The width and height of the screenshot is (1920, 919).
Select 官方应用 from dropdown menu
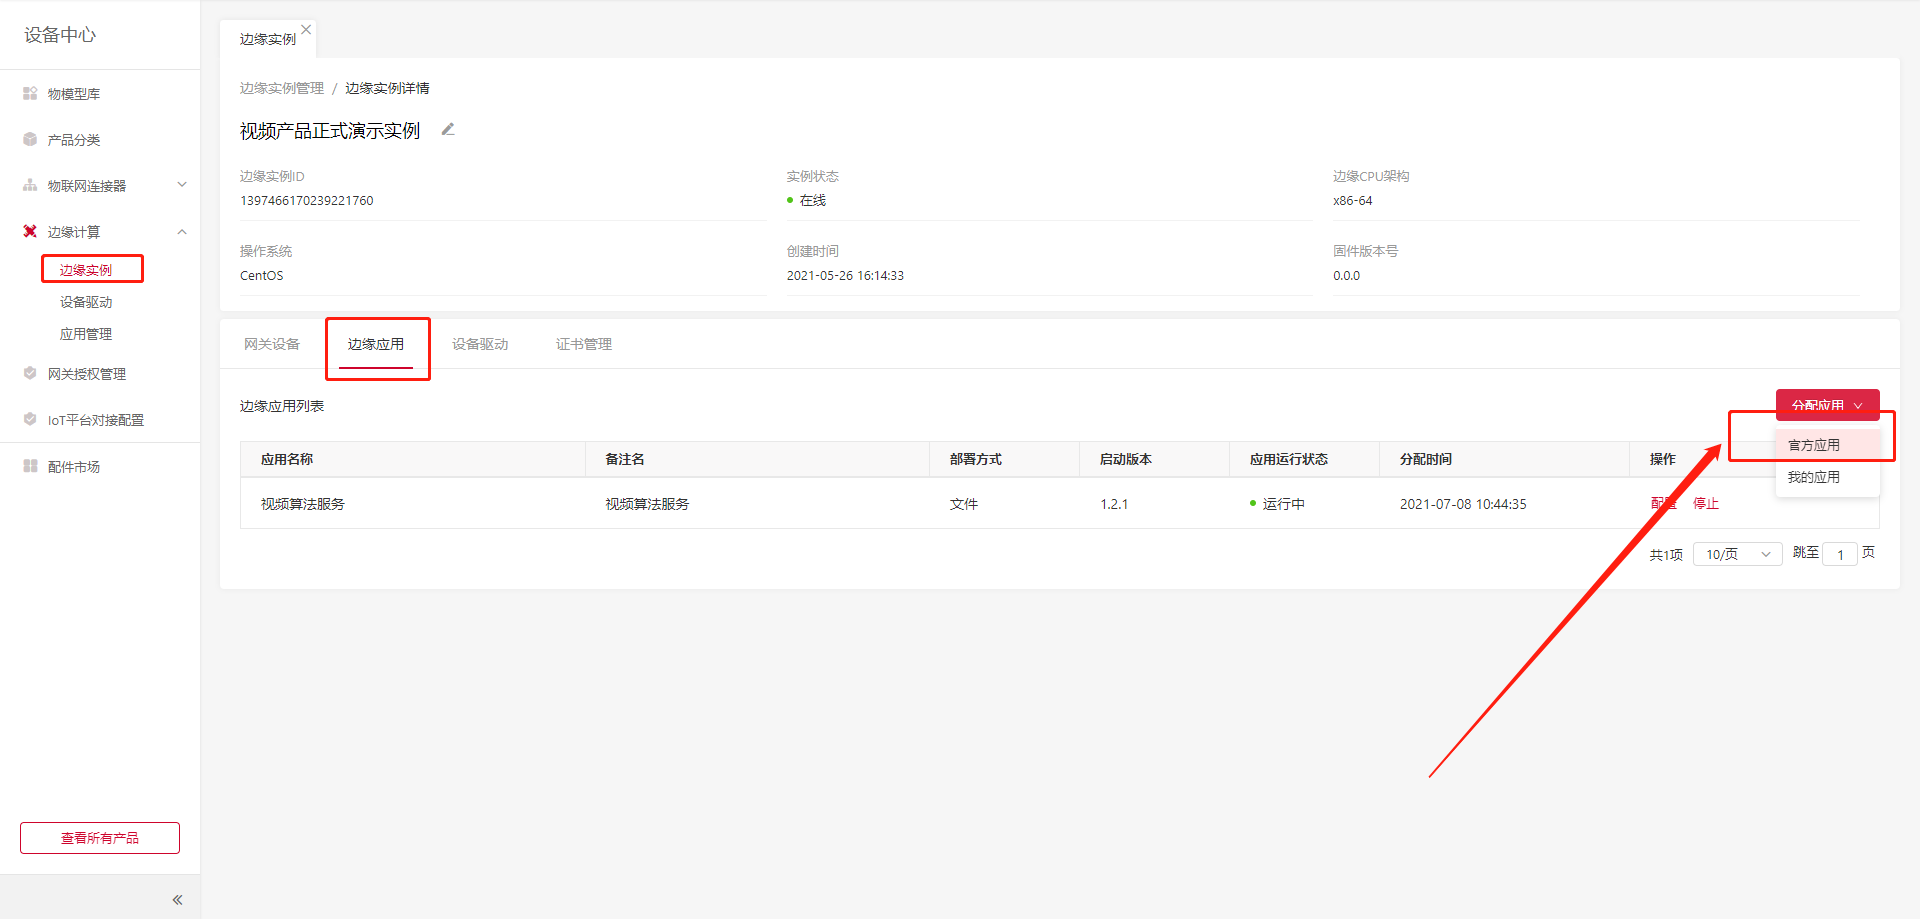click(x=1814, y=445)
